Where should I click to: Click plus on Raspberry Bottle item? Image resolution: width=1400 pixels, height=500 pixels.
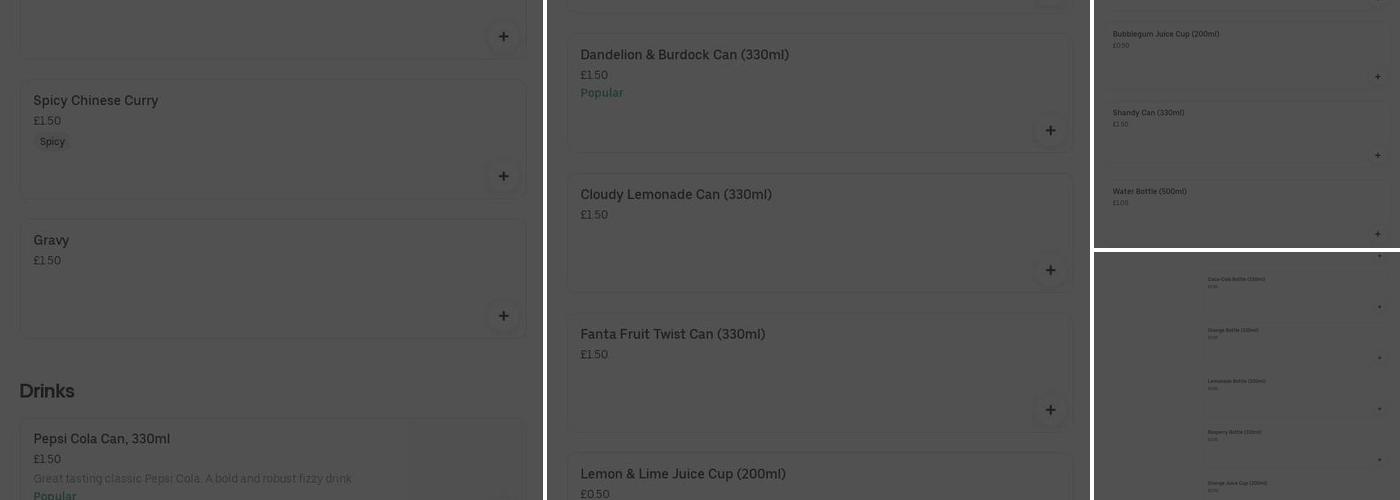coord(1380,460)
